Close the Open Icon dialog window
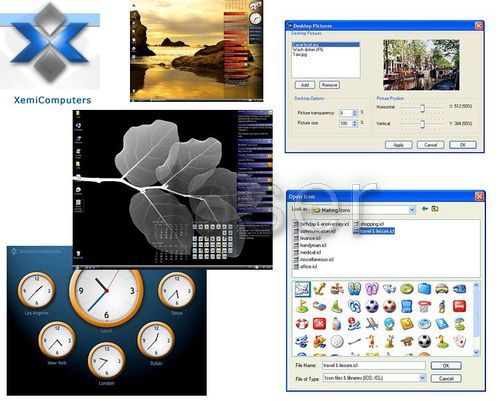The height and width of the screenshot is (401, 500). pyautogui.click(x=479, y=196)
